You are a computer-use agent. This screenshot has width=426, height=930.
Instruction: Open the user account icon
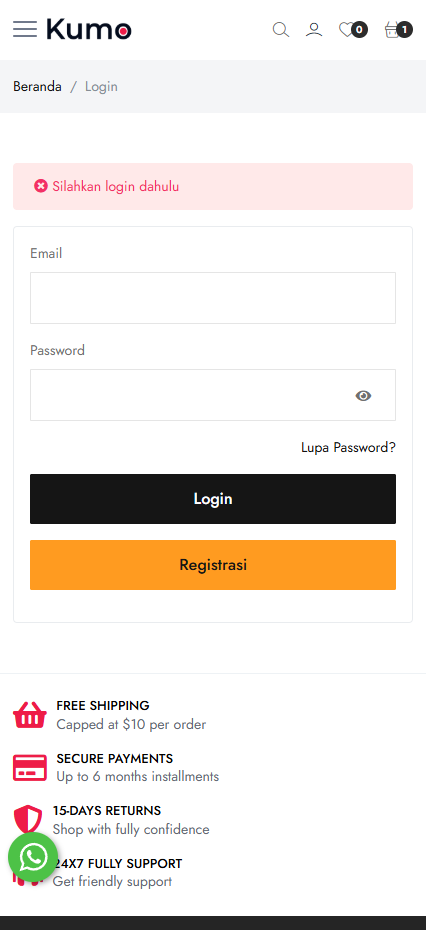314,30
